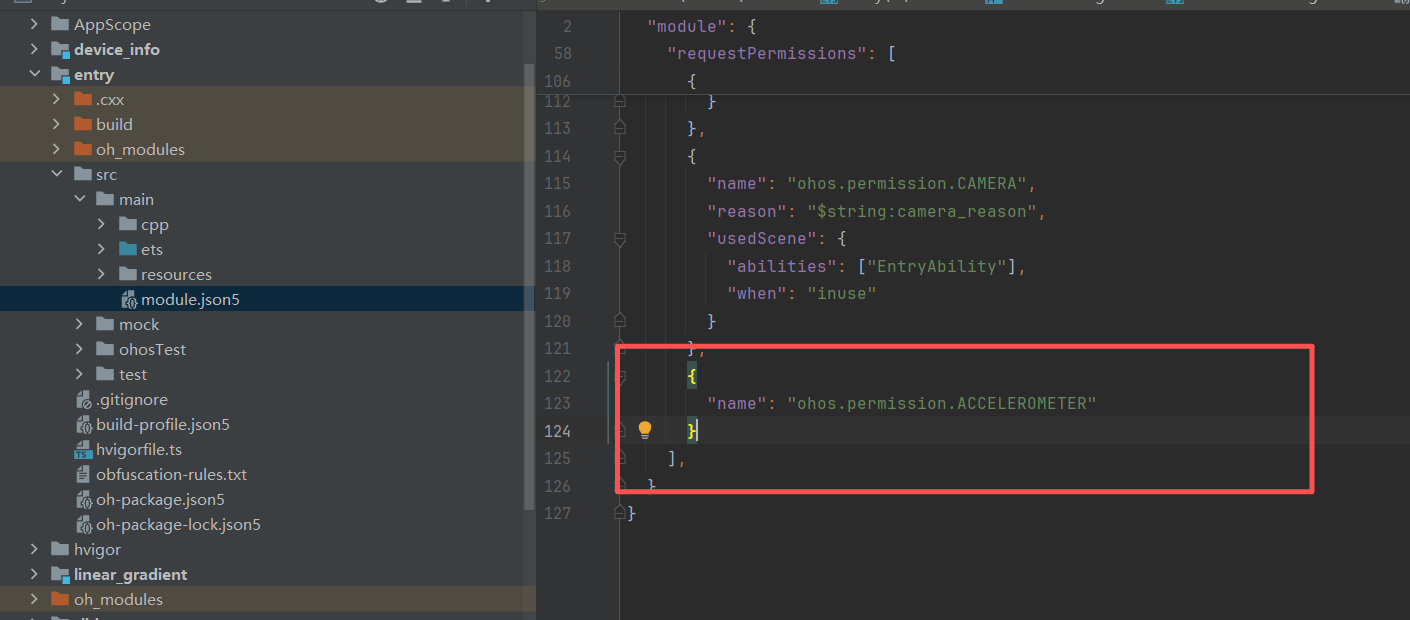Click "ohos.permission.ACCELEROMETER" string

[941, 403]
